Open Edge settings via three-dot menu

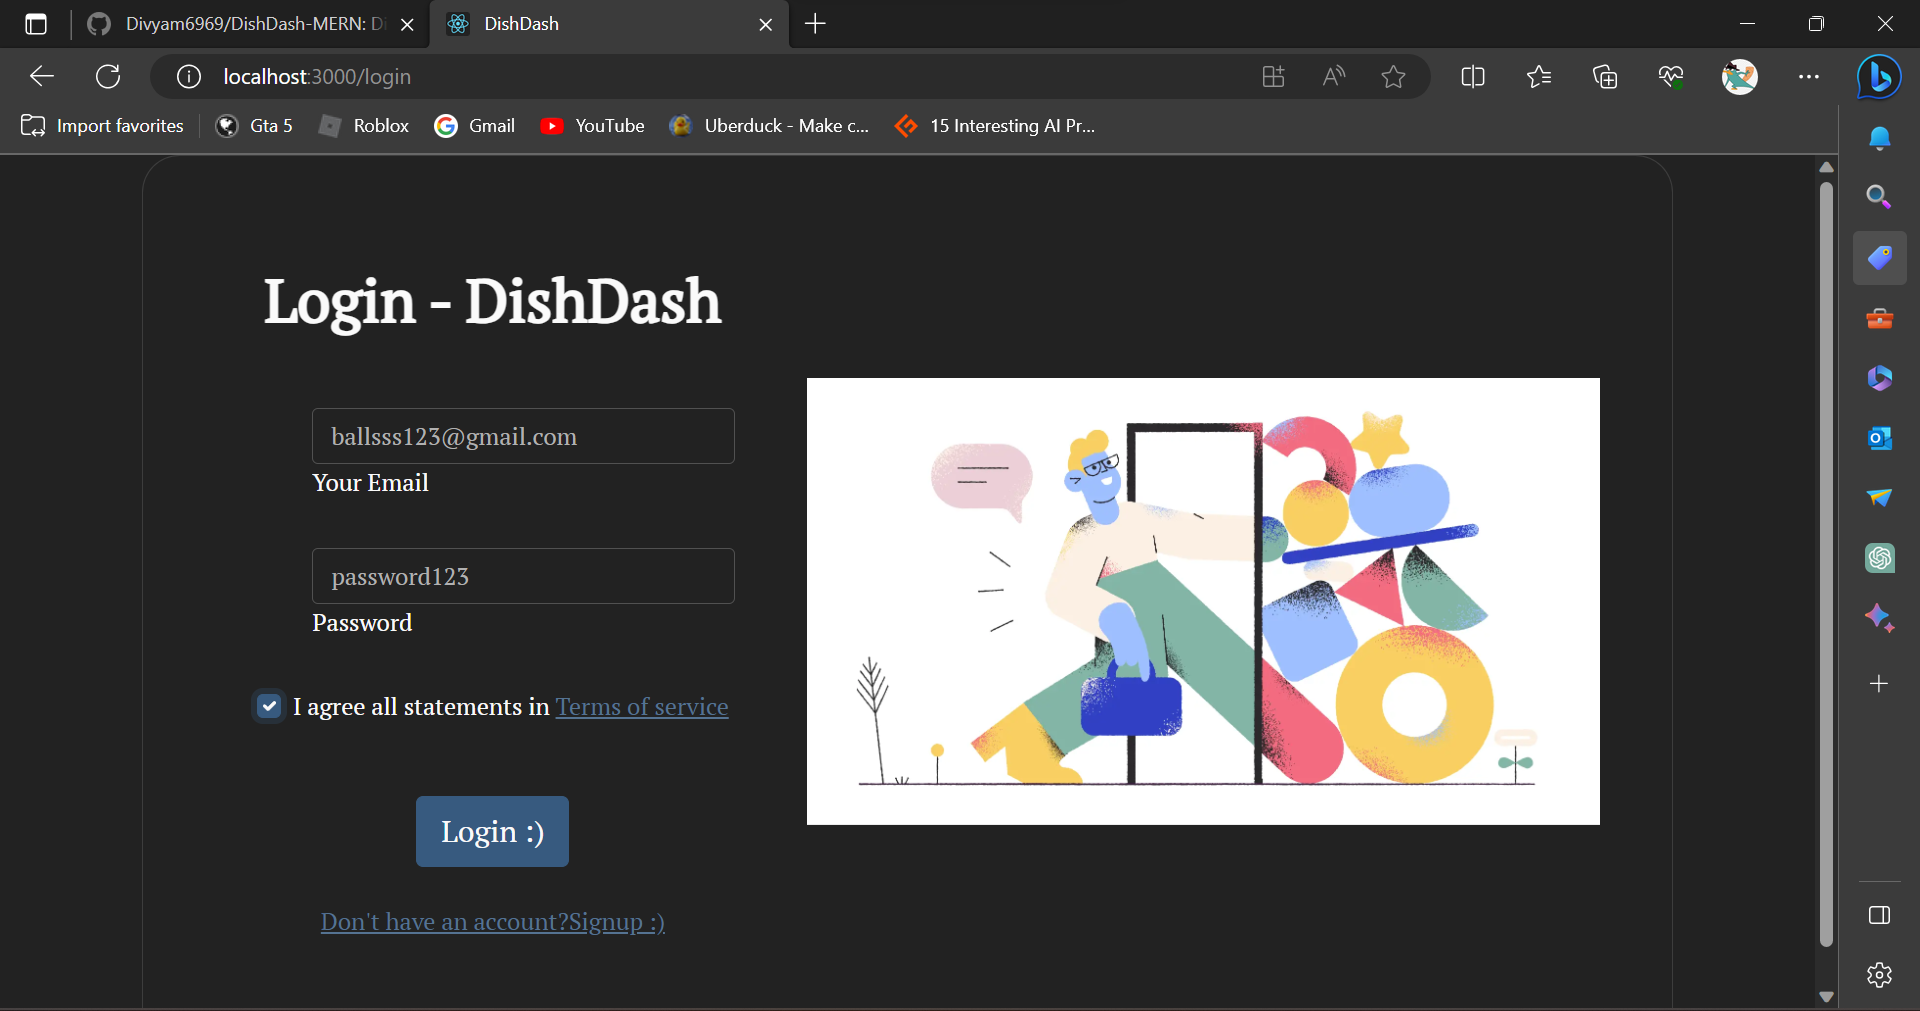coord(1810,76)
